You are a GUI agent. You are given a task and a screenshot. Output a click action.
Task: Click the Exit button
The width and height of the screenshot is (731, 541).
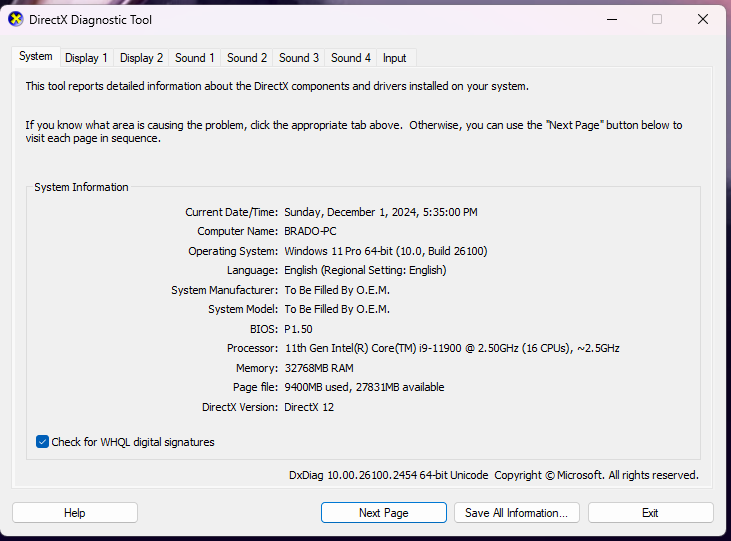point(650,513)
